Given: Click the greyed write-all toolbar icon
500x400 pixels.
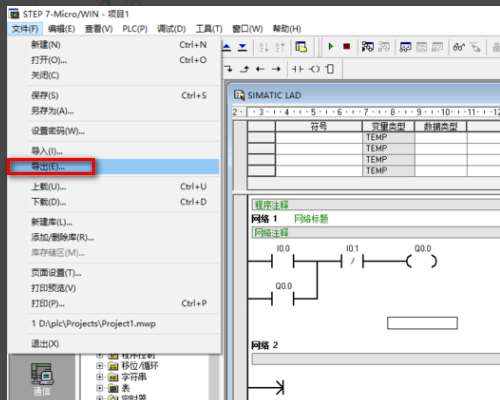Looking at the screenshot, I should click(476, 47).
